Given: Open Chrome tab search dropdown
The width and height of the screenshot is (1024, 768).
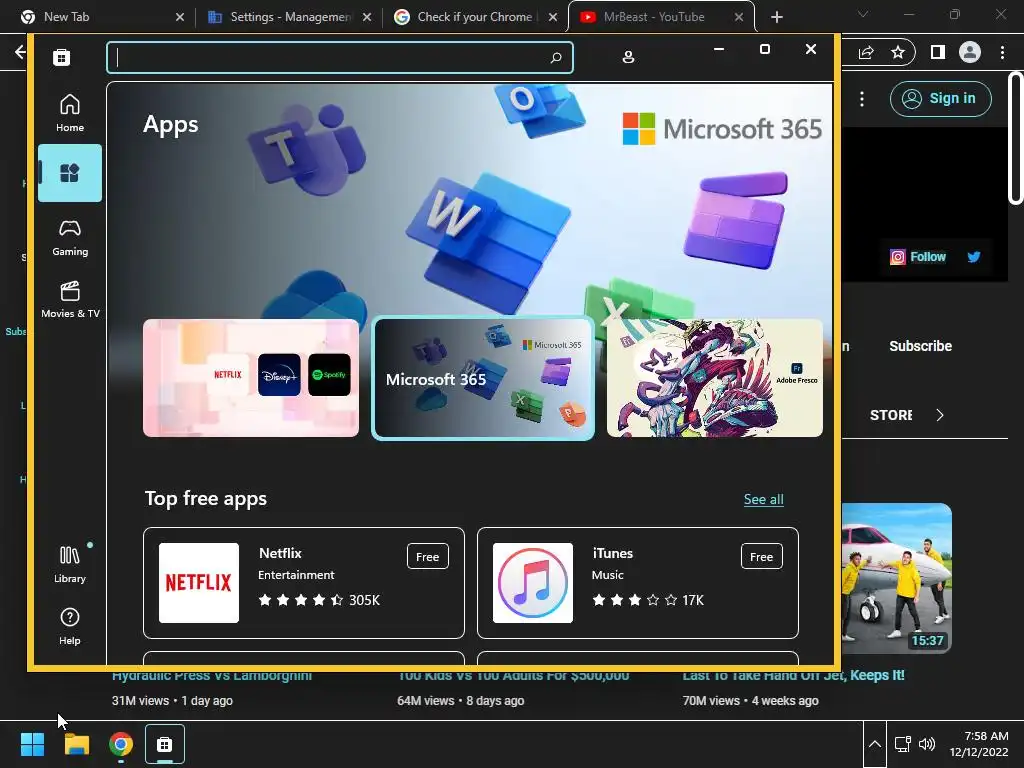Looking at the screenshot, I should pos(863,14).
